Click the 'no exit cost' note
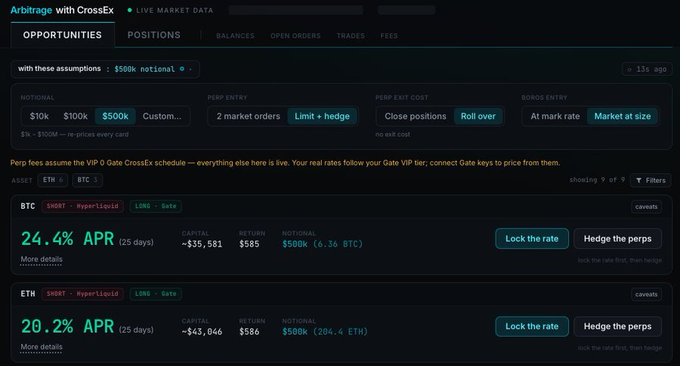 (392, 134)
